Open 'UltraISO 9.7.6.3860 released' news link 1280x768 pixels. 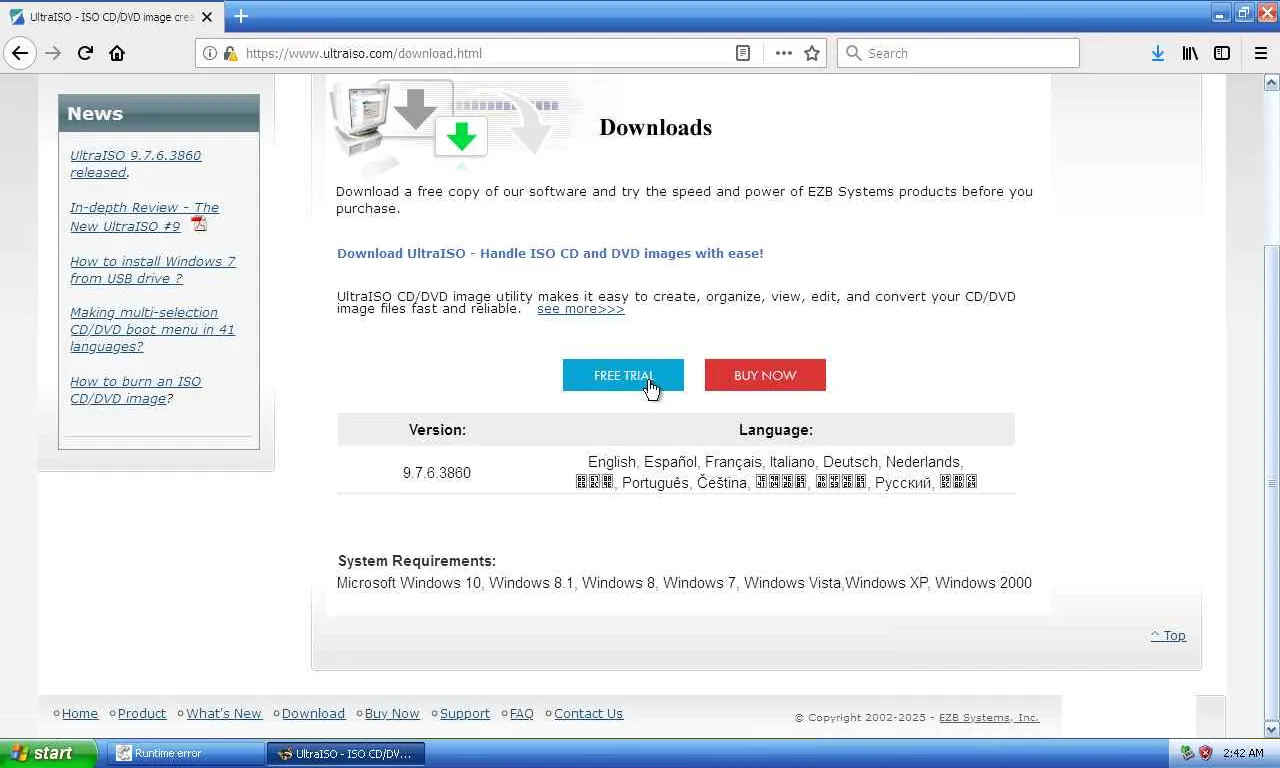pyautogui.click(x=135, y=164)
